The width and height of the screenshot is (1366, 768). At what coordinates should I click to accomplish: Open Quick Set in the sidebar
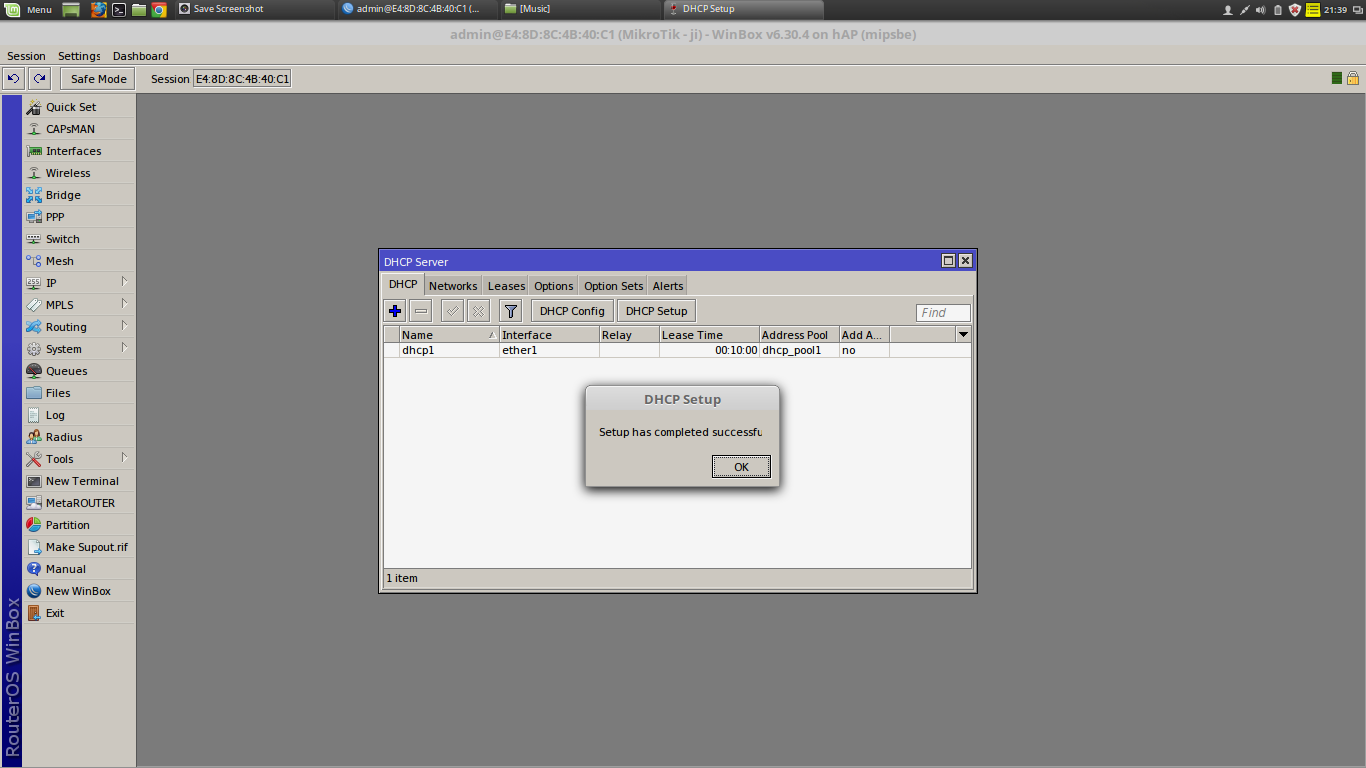coord(79,107)
